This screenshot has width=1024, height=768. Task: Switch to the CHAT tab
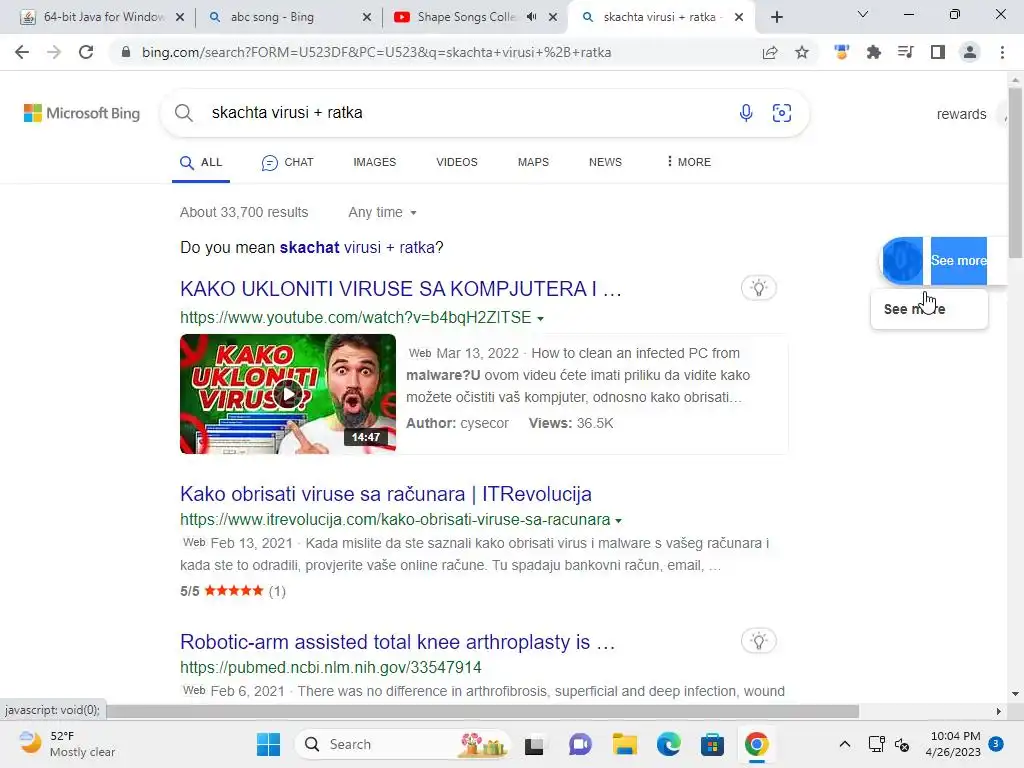tap(287, 163)
